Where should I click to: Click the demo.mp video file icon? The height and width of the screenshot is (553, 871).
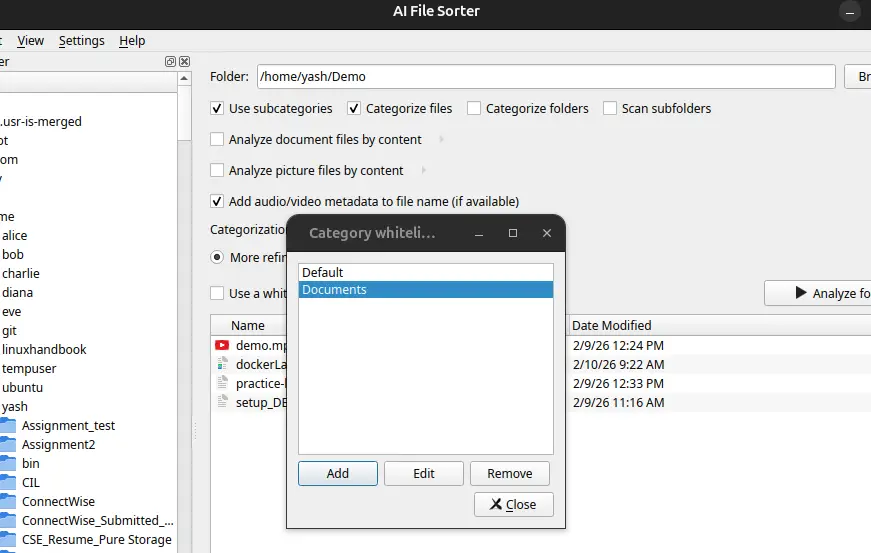tap(222, 345)
